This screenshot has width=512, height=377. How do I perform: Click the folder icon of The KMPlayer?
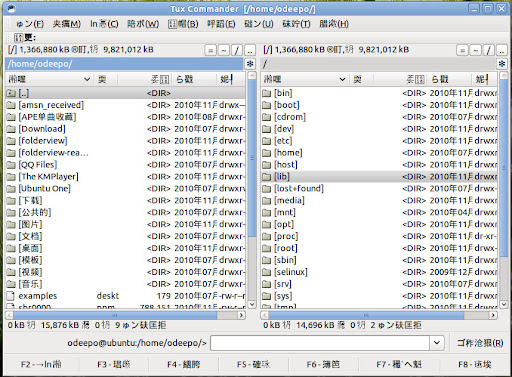tap(11, 177)
